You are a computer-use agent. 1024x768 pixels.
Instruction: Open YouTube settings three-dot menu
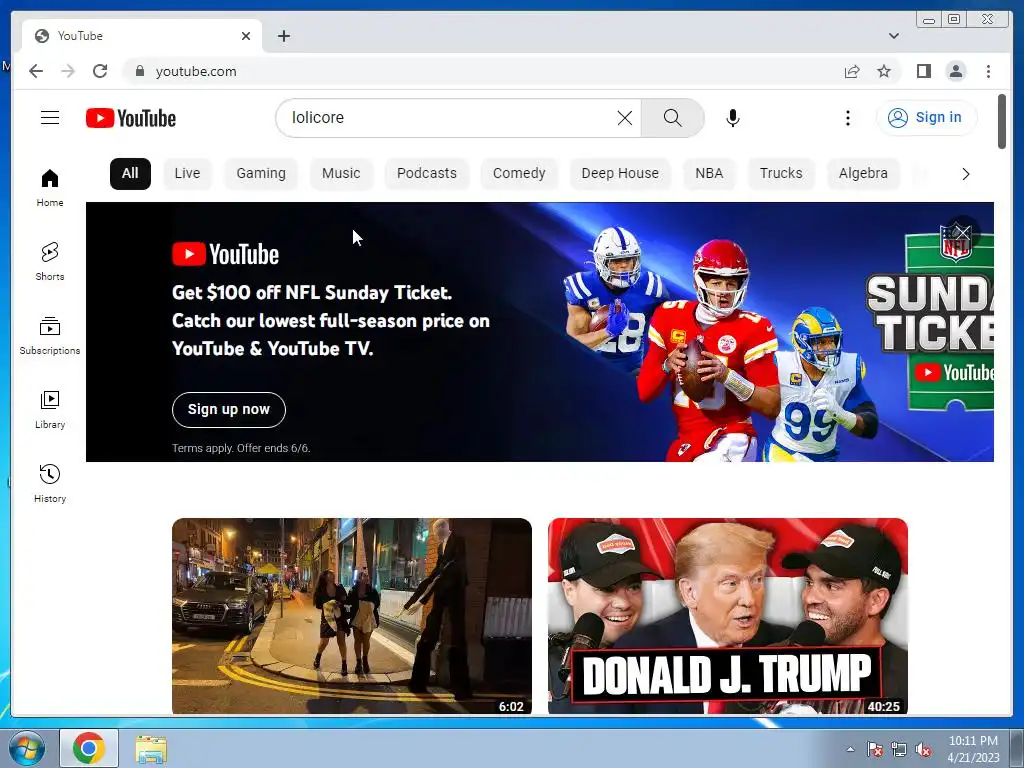pos(848,118)
